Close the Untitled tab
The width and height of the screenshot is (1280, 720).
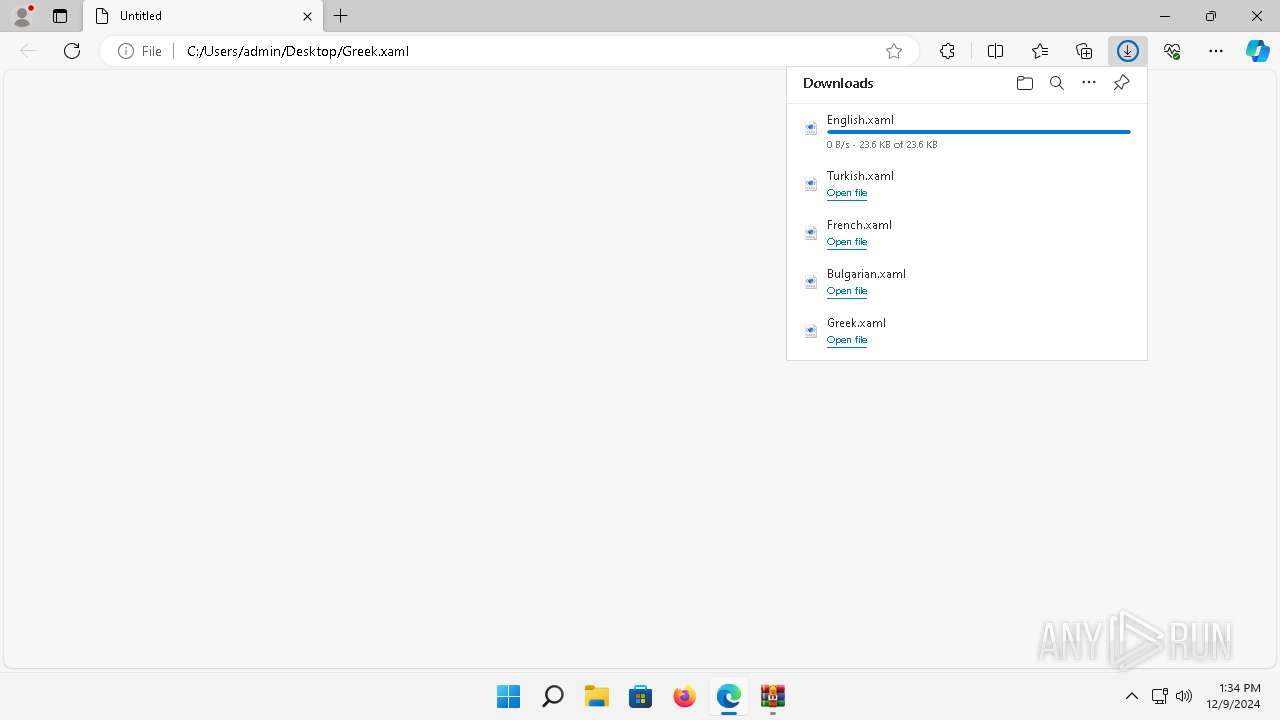307,16
